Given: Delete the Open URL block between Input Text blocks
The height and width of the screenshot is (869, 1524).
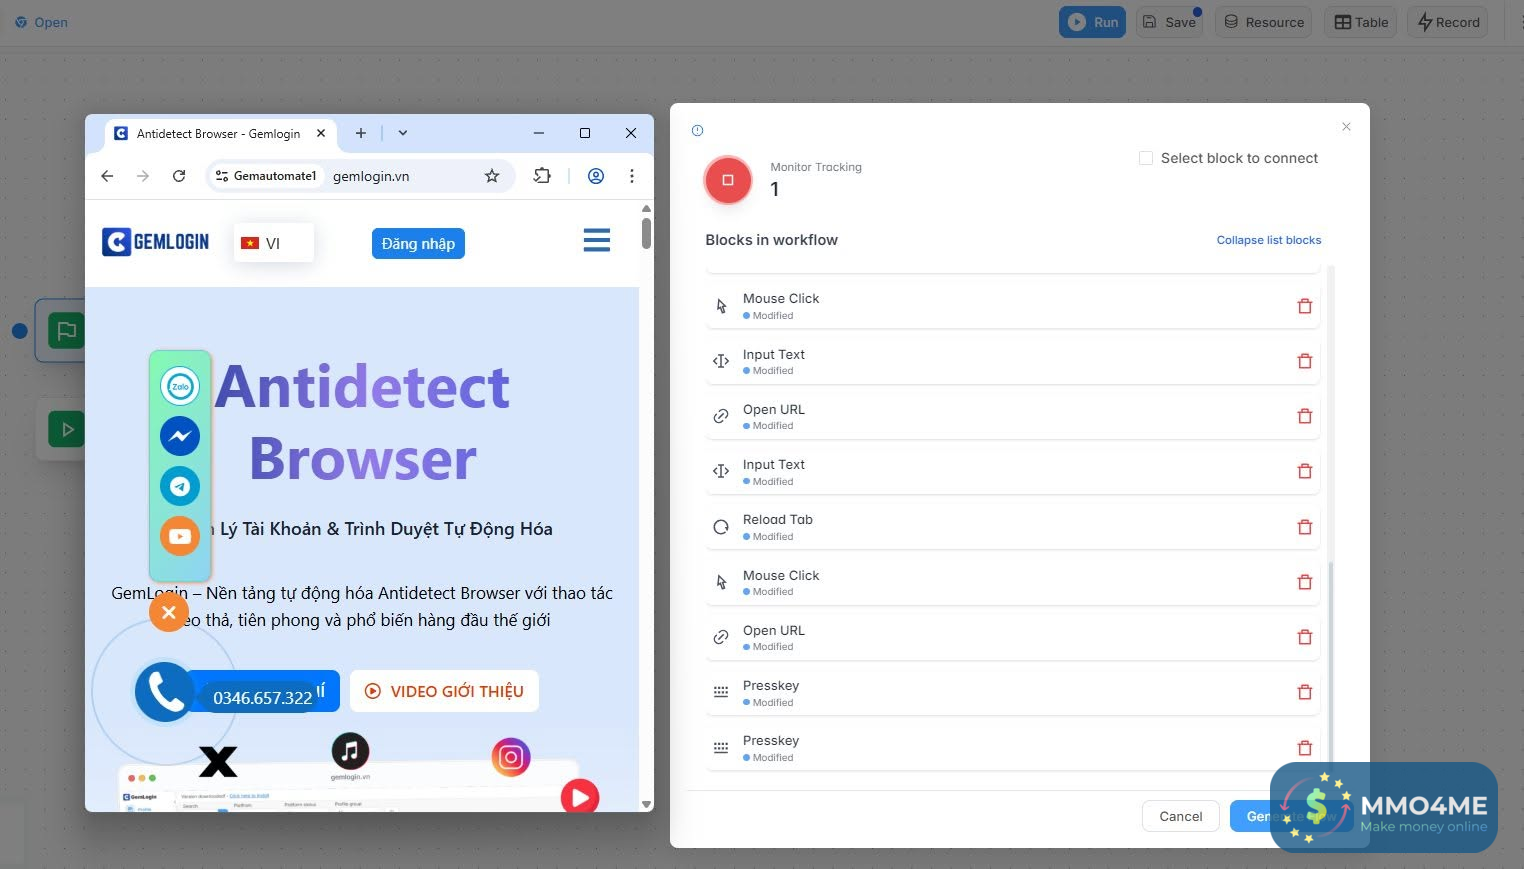Looking at the screenshot, I should [1304, 416].
